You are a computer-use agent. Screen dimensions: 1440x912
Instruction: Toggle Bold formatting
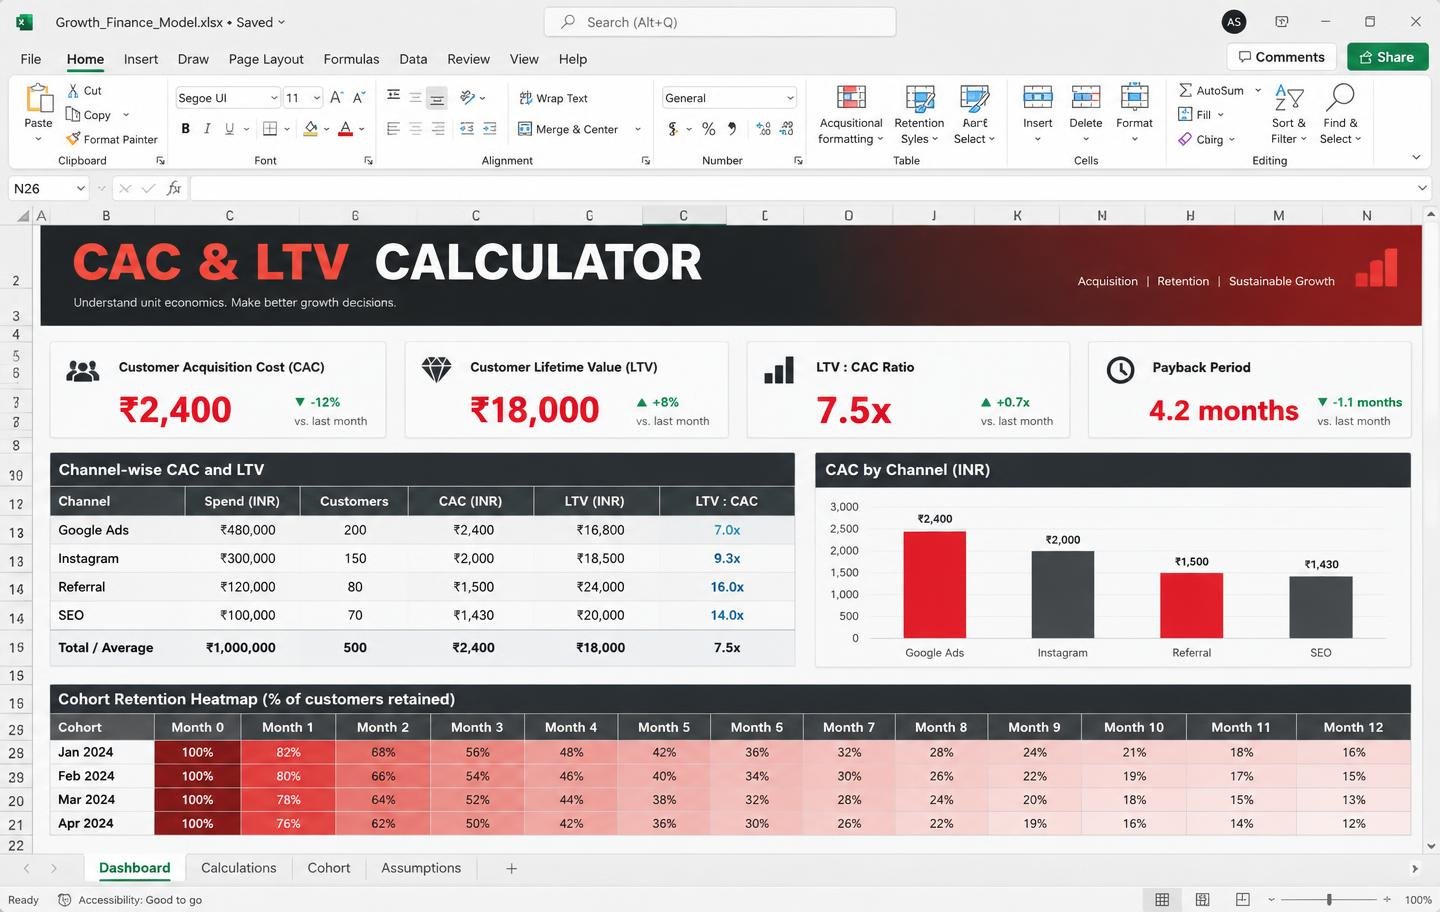click(x=185, y=129)
